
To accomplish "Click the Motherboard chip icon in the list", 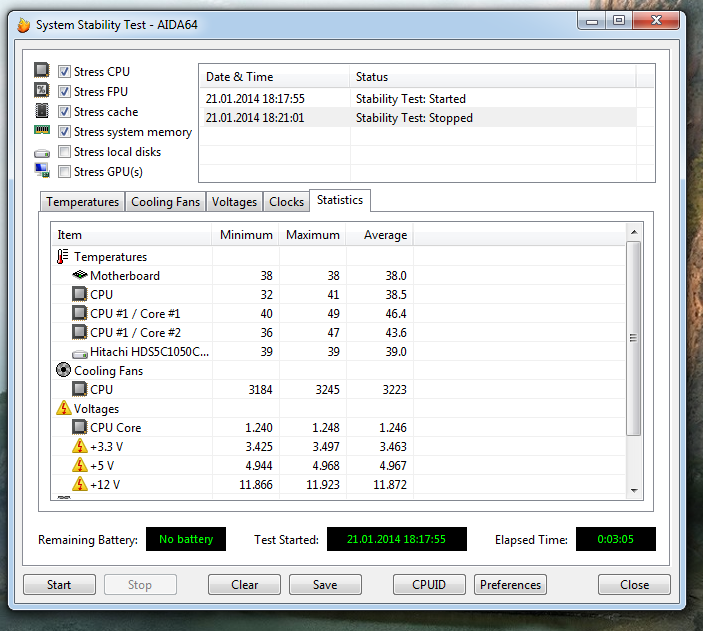I will click(79, 274).
